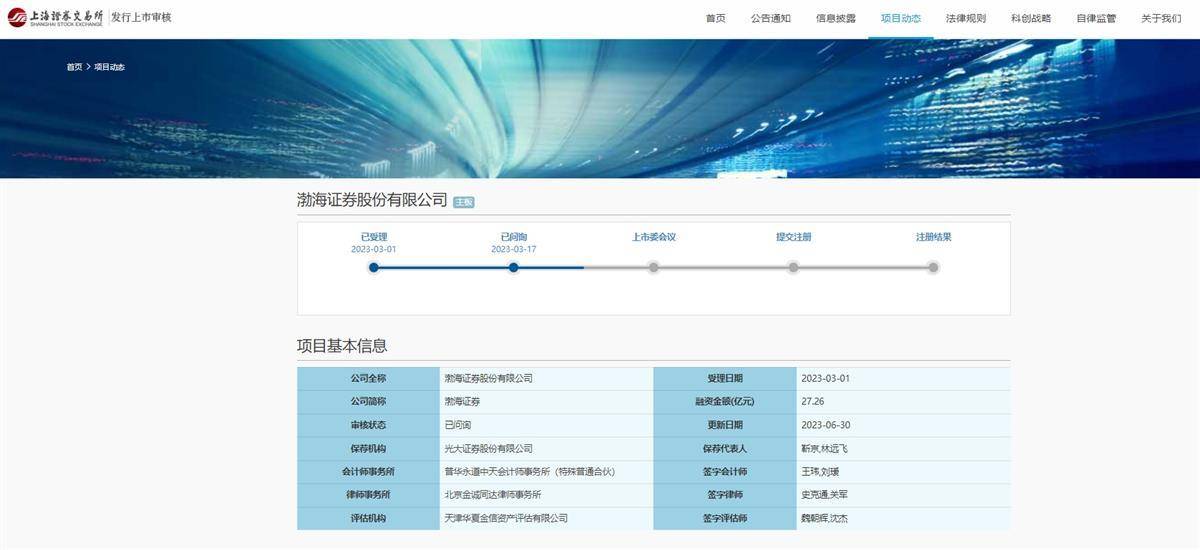This screenshot has height=550, width=1200.
Task: Click the 保荐机构 label cell
Action: tap(368, 449)
